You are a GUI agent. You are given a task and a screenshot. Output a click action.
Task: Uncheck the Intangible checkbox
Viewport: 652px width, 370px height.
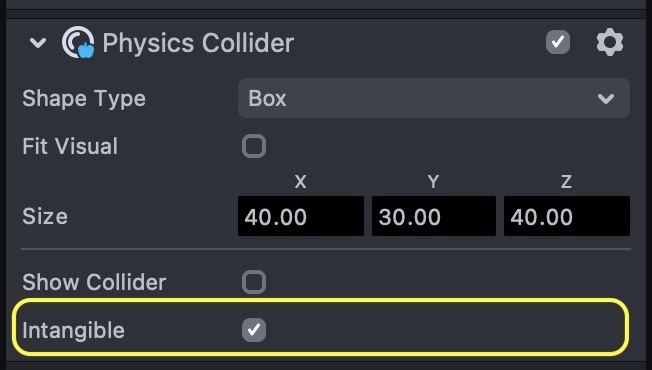[x=254, y=330]
